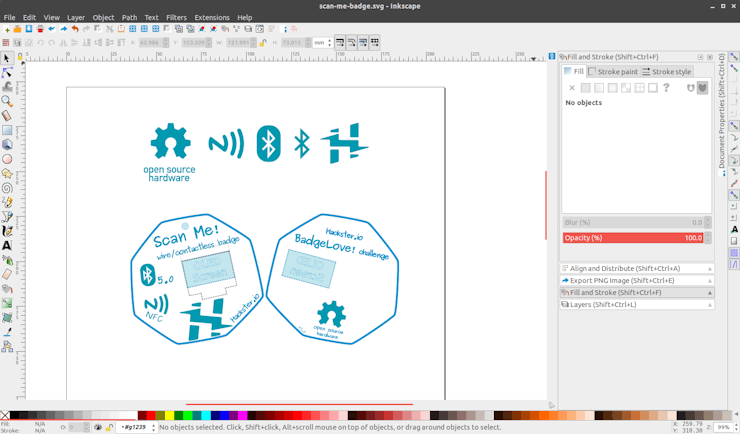
Task: Switch to the Stroke style tab
Action: pos(666,72)
